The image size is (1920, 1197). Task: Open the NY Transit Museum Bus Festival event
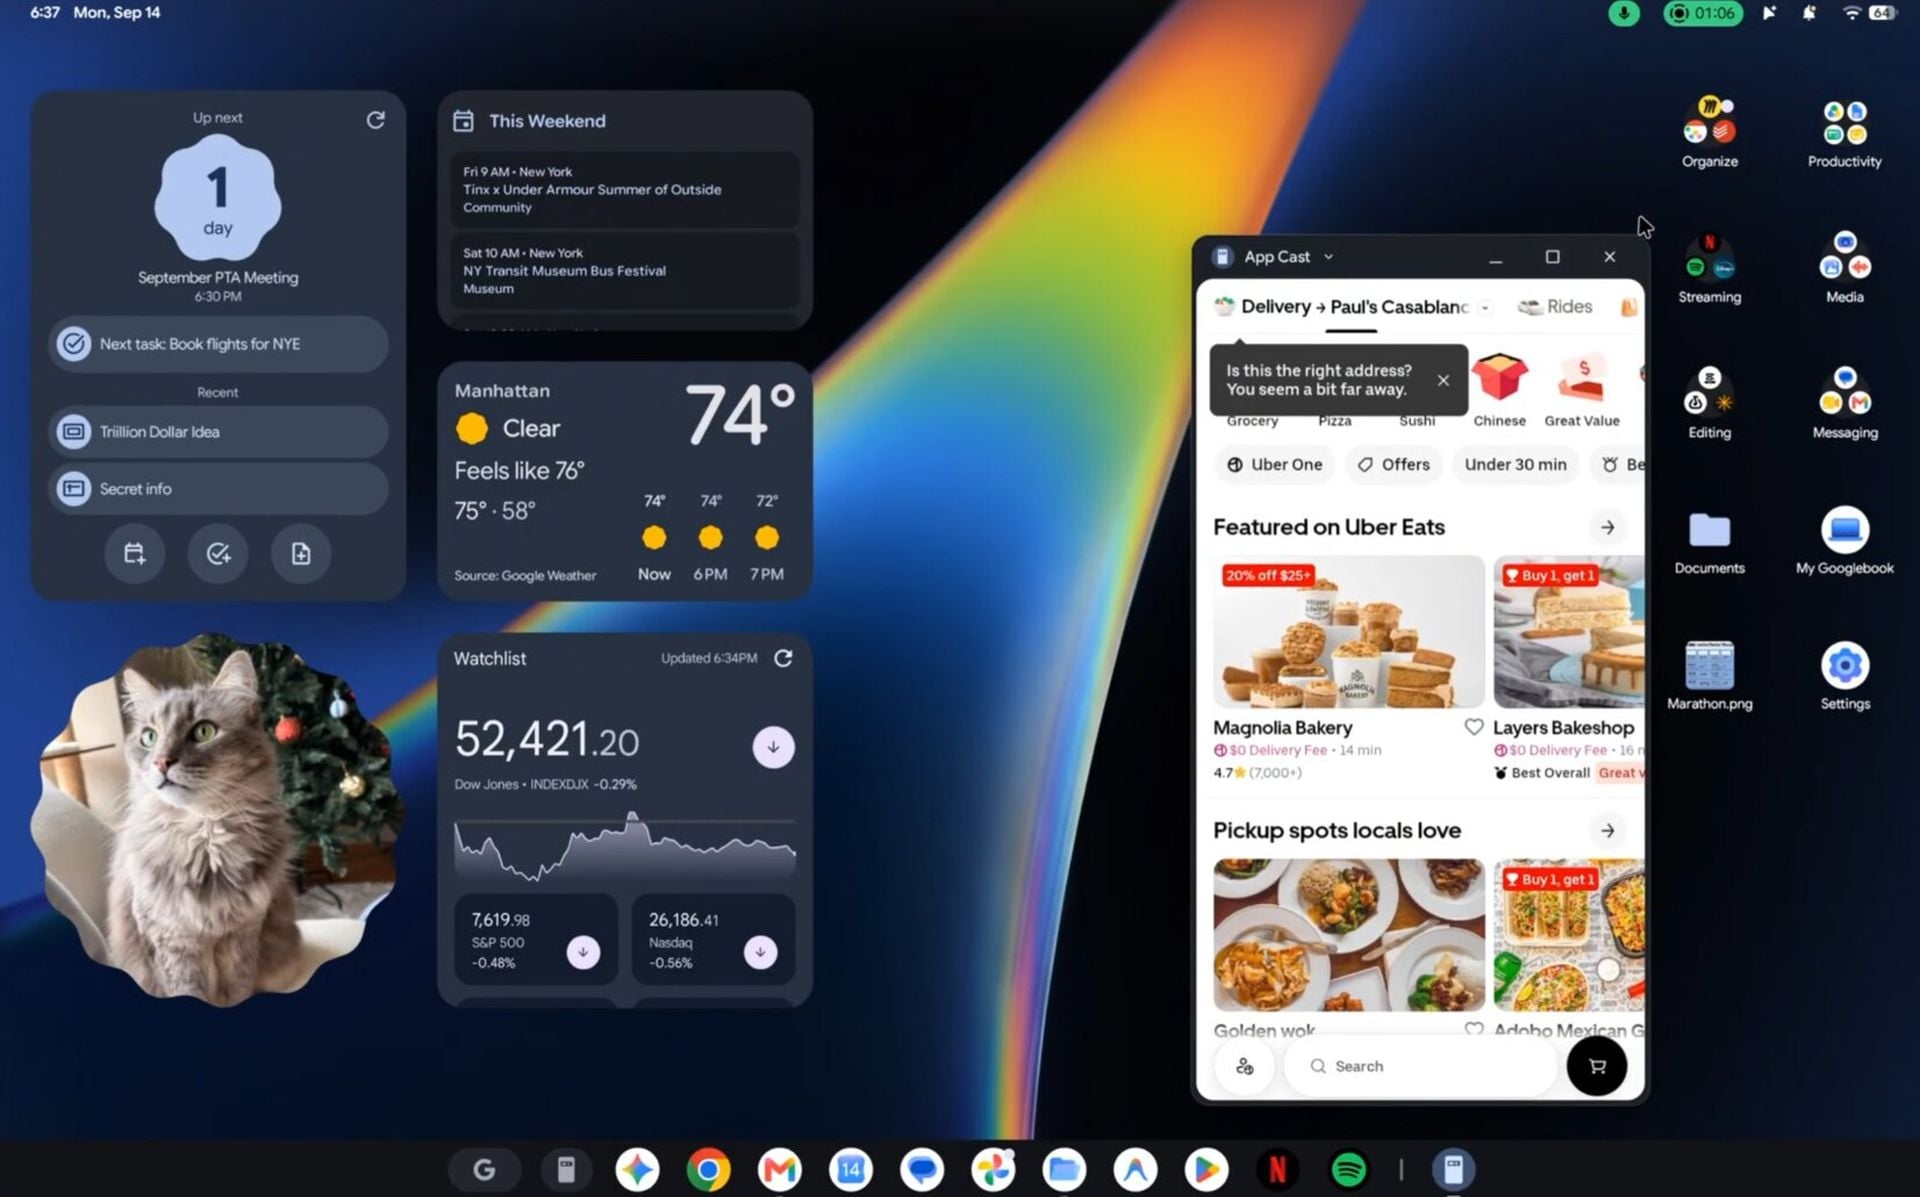click(x=624, y=270)
